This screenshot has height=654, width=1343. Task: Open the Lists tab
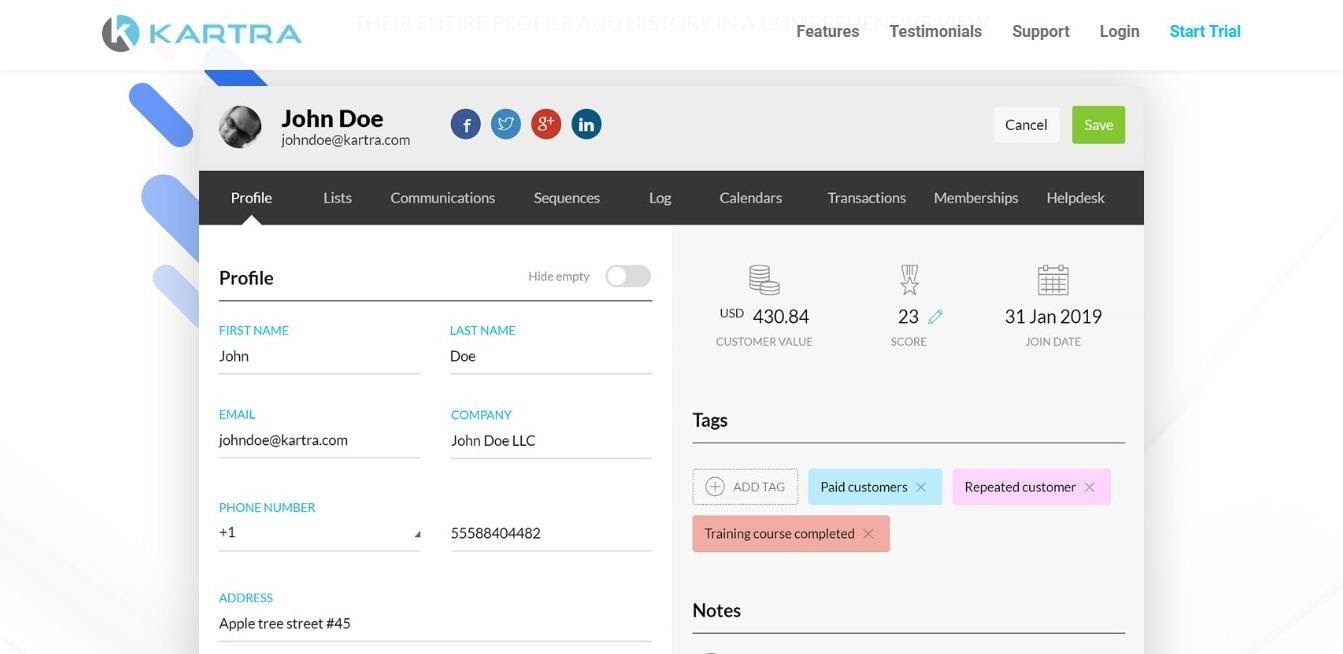tap(337, 198)
